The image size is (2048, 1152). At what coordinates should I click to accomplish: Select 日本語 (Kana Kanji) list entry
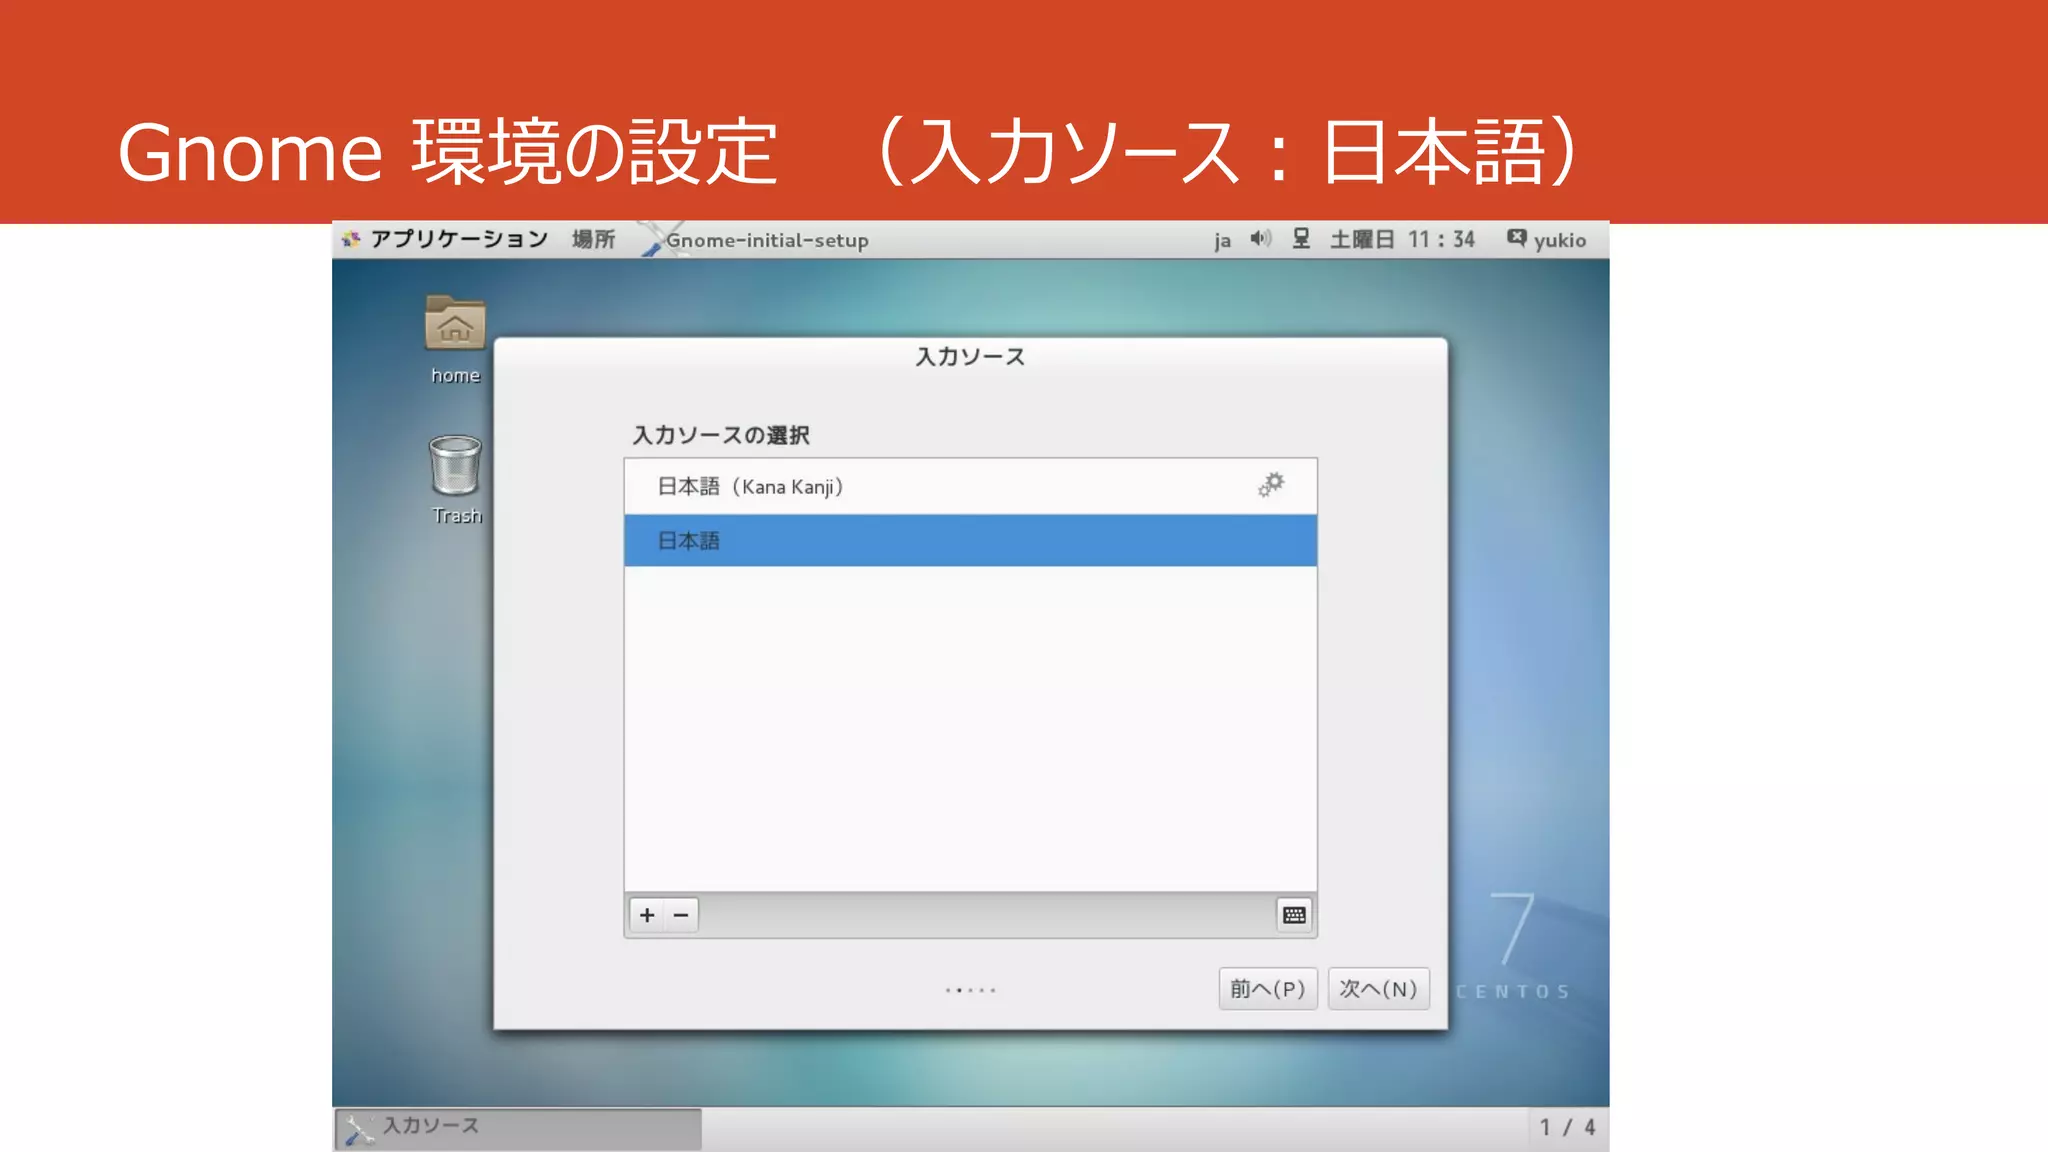pyautogui.click(x=750, y=487)
